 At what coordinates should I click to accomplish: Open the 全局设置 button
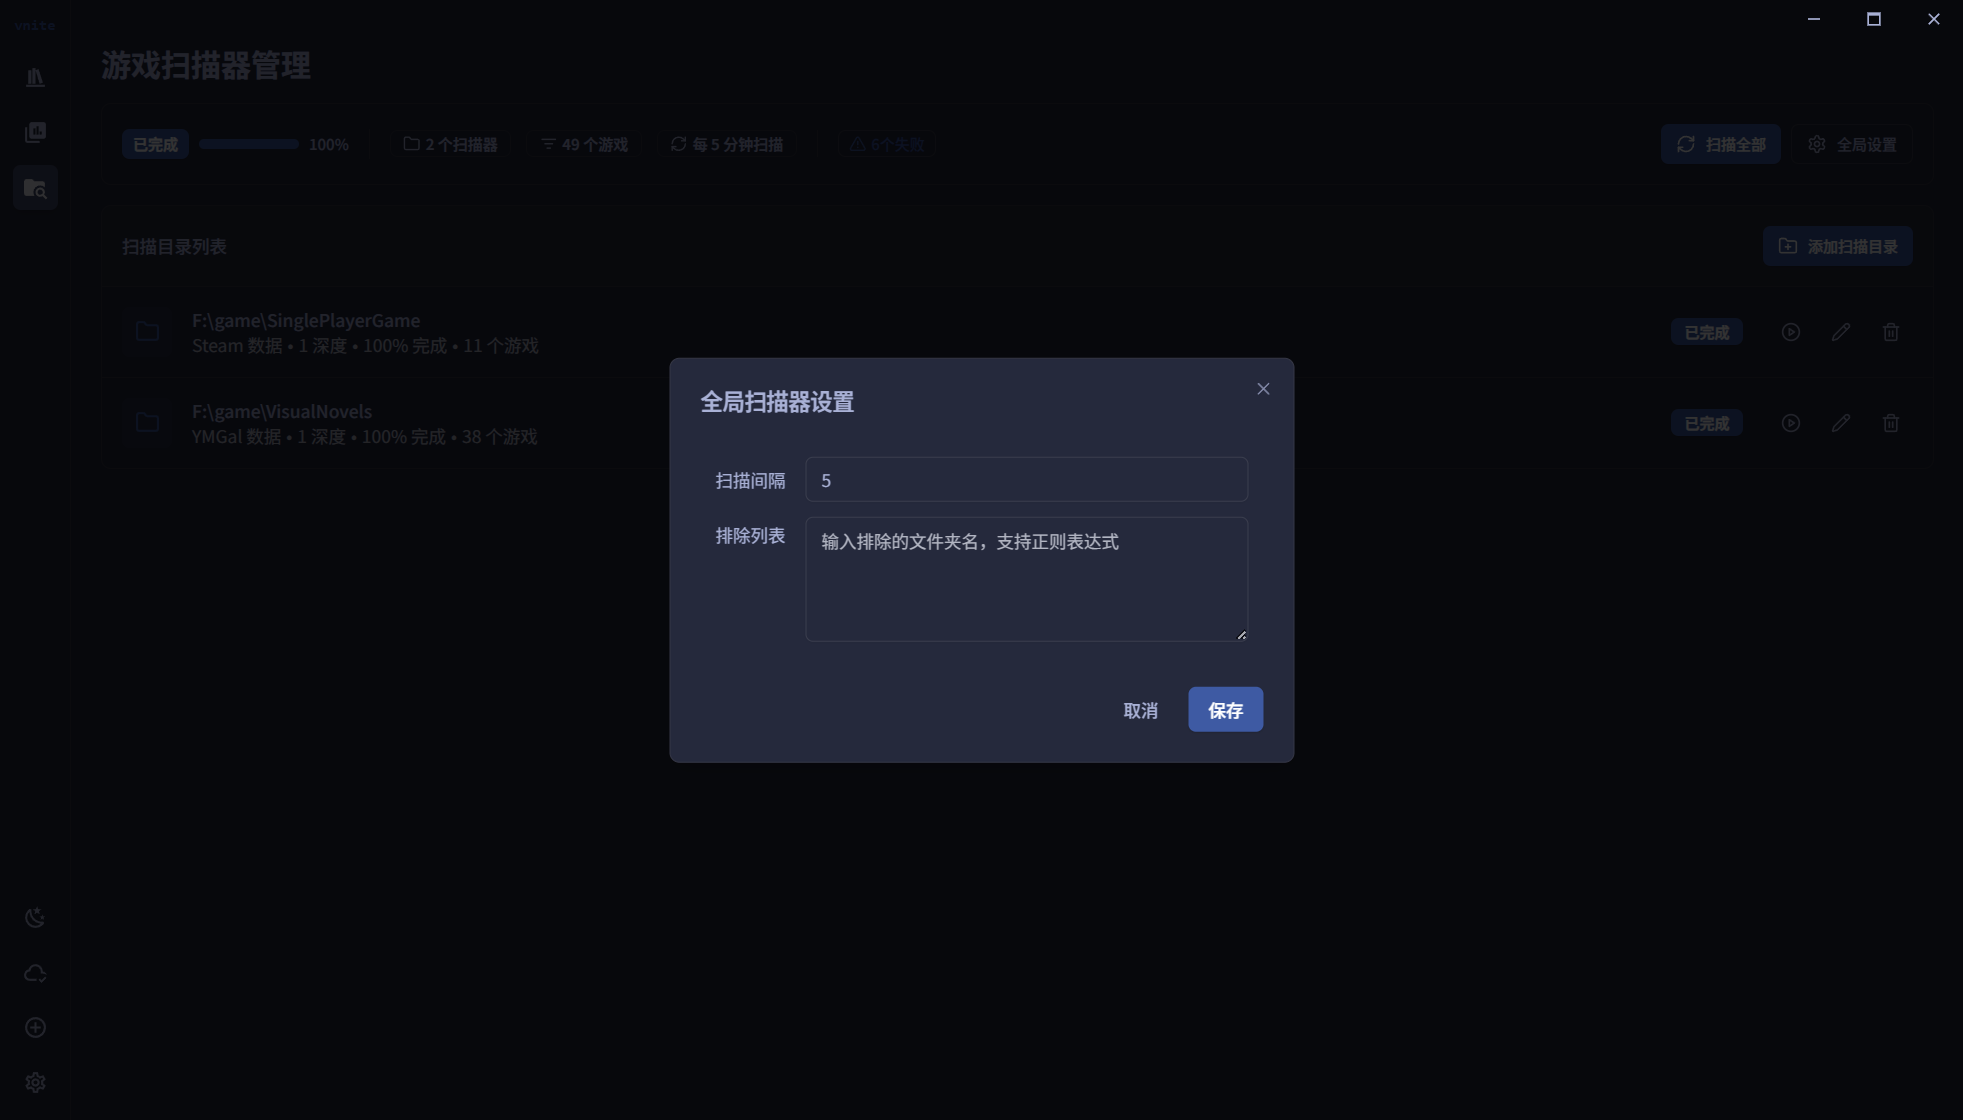[x=1852, y=145]
